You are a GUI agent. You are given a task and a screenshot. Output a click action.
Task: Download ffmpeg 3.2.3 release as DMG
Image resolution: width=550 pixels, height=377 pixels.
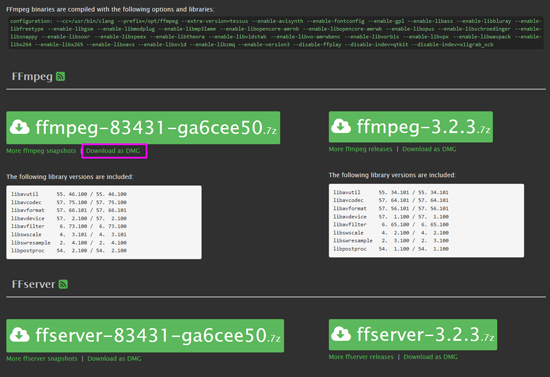[x=429, y=149]
